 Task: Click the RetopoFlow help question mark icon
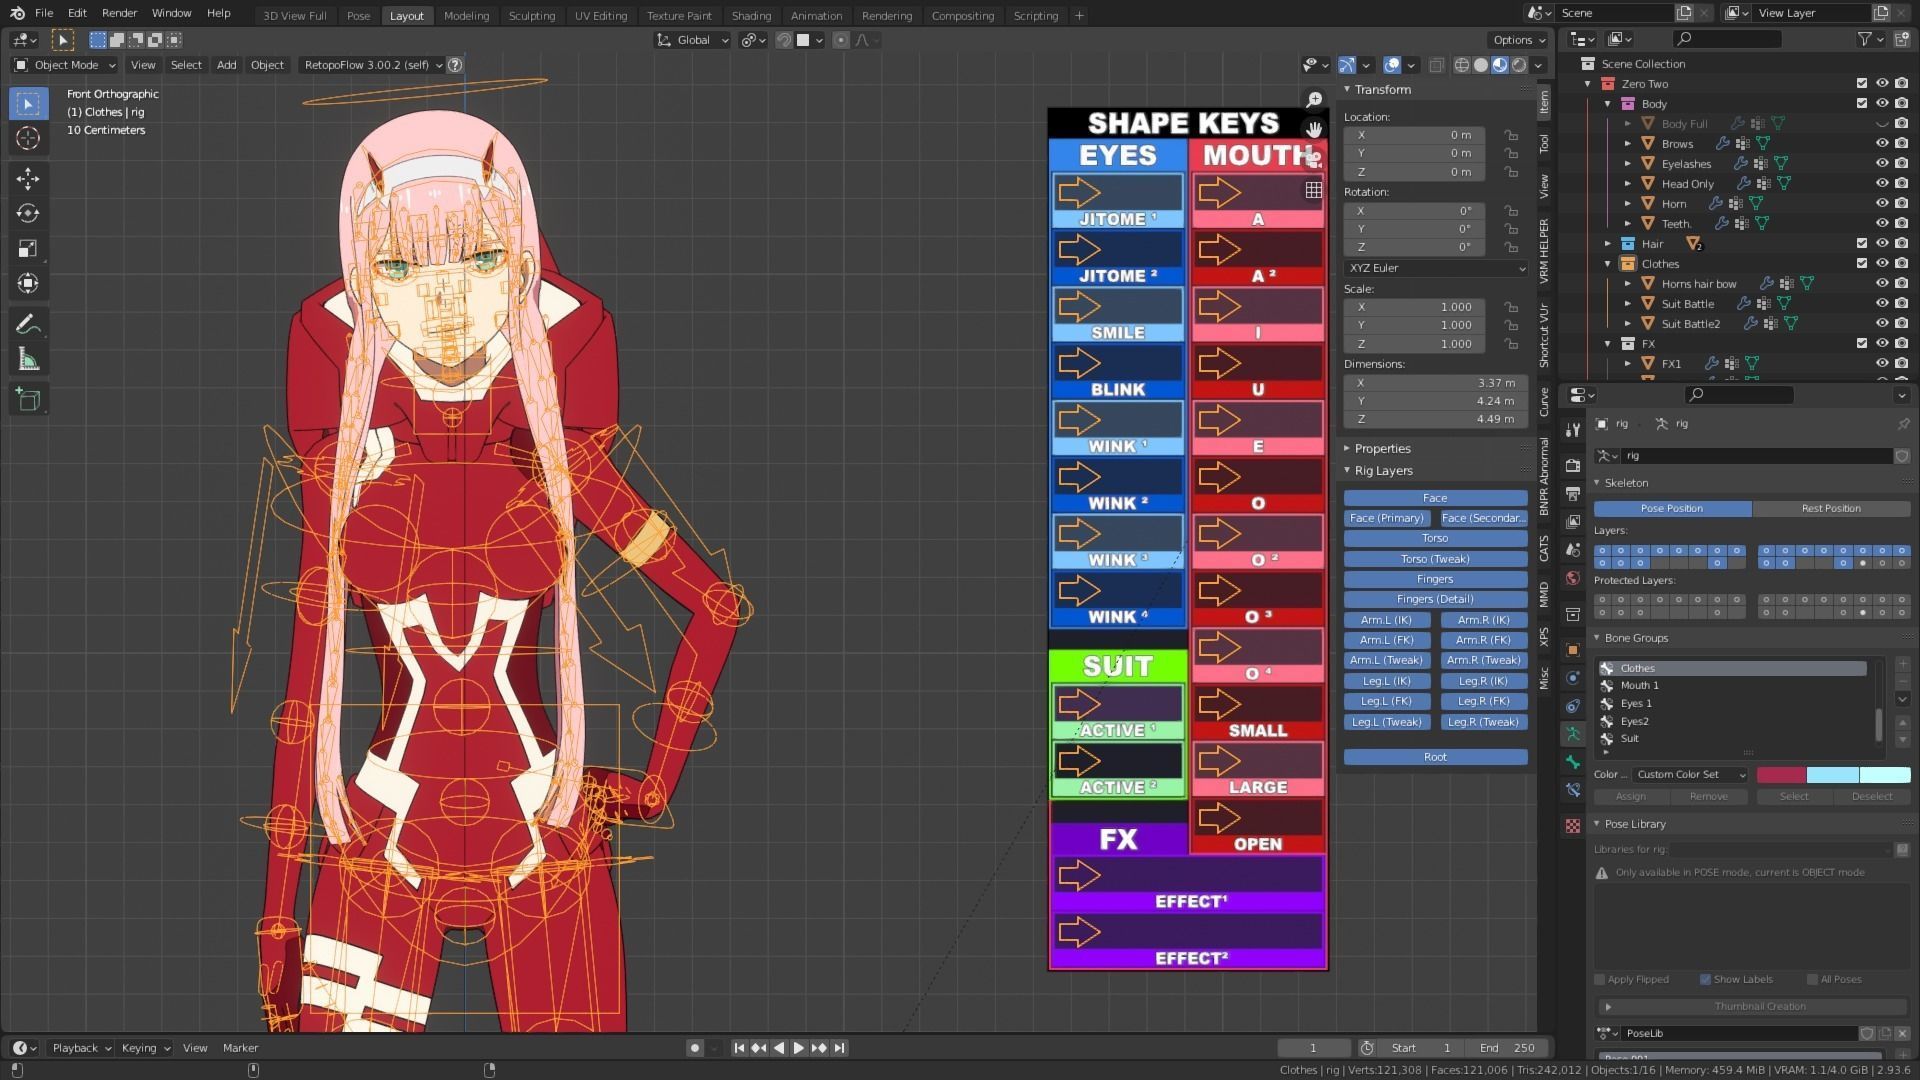[x=455, y=65]
